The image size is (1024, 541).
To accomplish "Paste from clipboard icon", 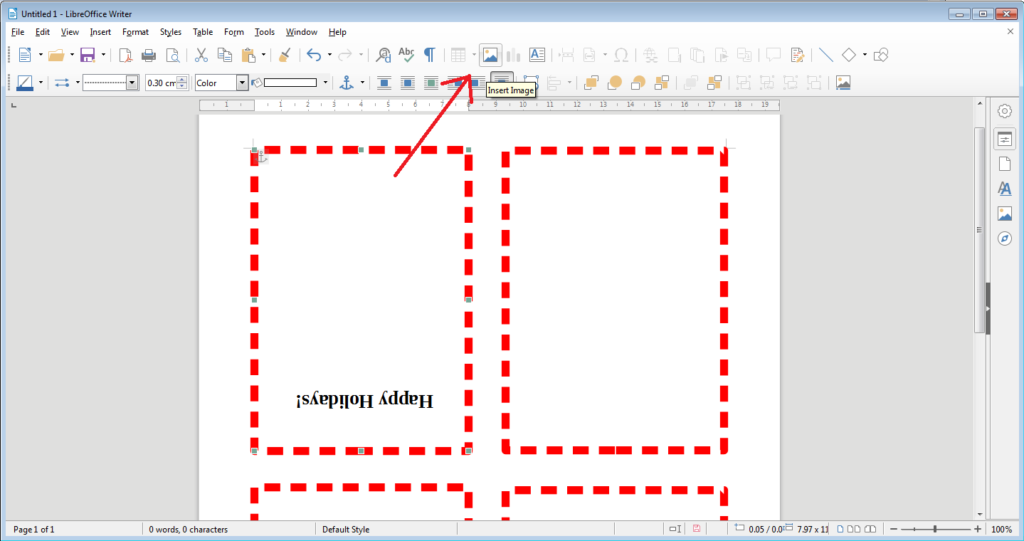I will (248, 55).
